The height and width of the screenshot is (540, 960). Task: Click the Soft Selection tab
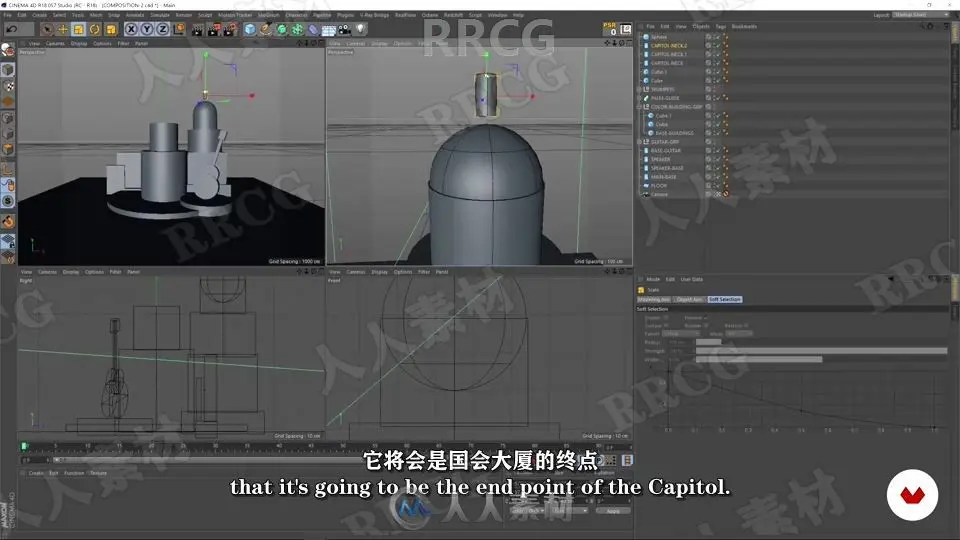tap(725, 299)
